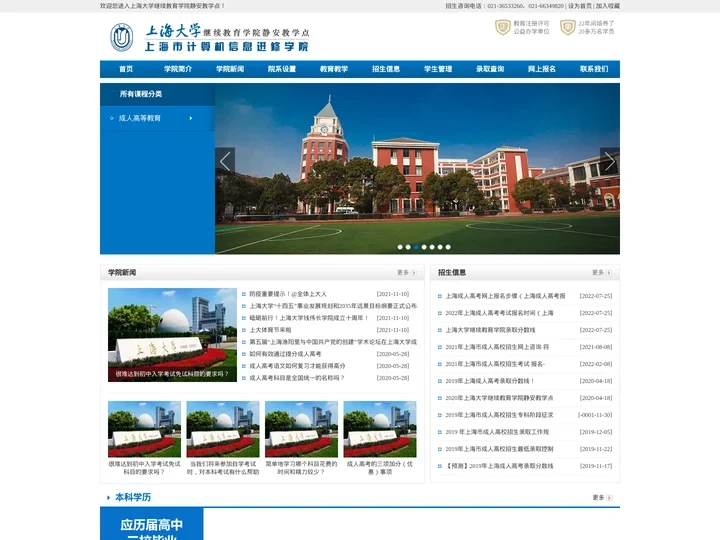Select the second carousel dot
This screenshot has width=720, height=540.
408,247
